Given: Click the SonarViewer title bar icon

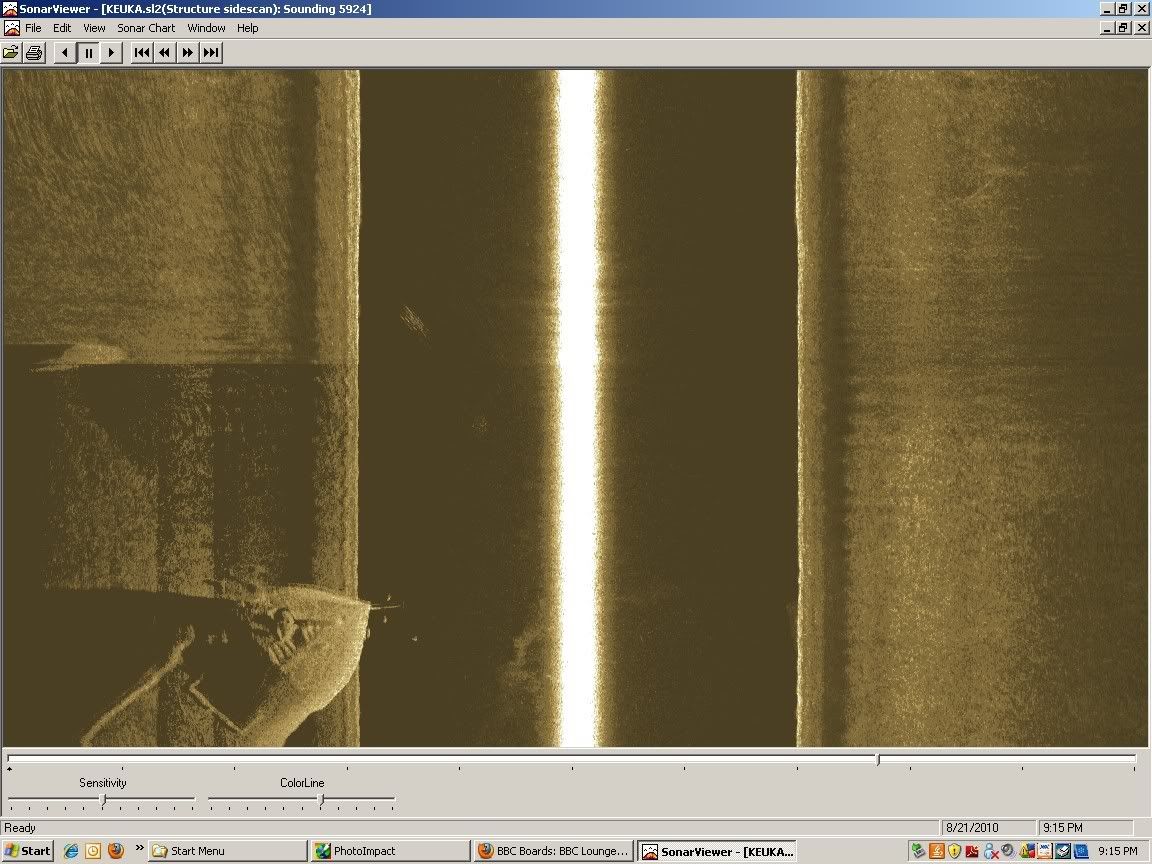Looking at the screenshot, I should (x=10, y=9).
